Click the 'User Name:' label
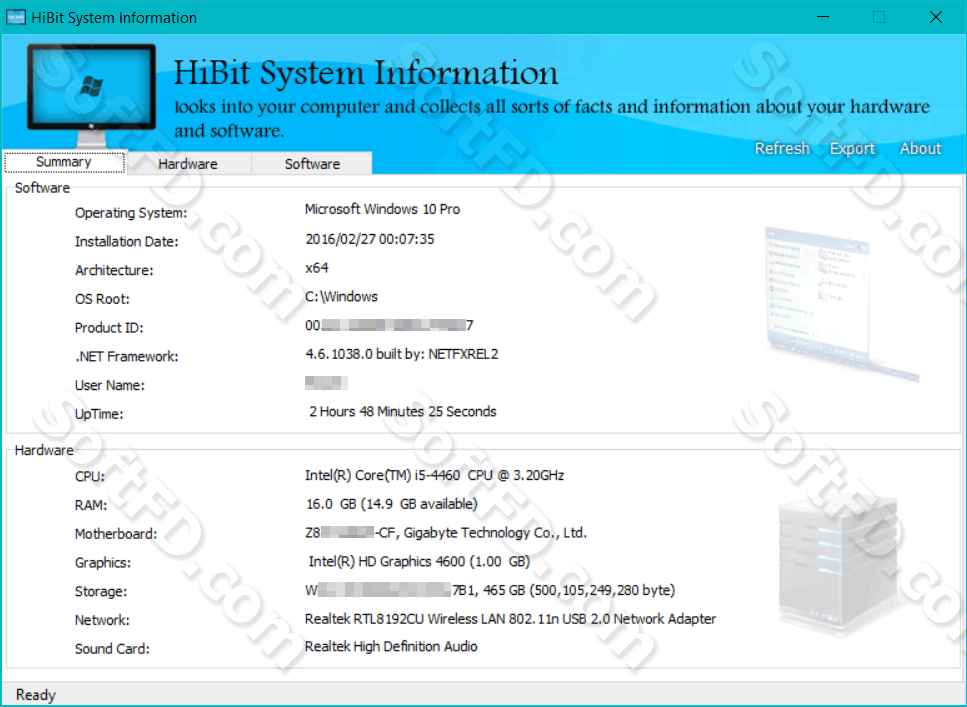Screen dimensions: 967x707 click(110, 386)
